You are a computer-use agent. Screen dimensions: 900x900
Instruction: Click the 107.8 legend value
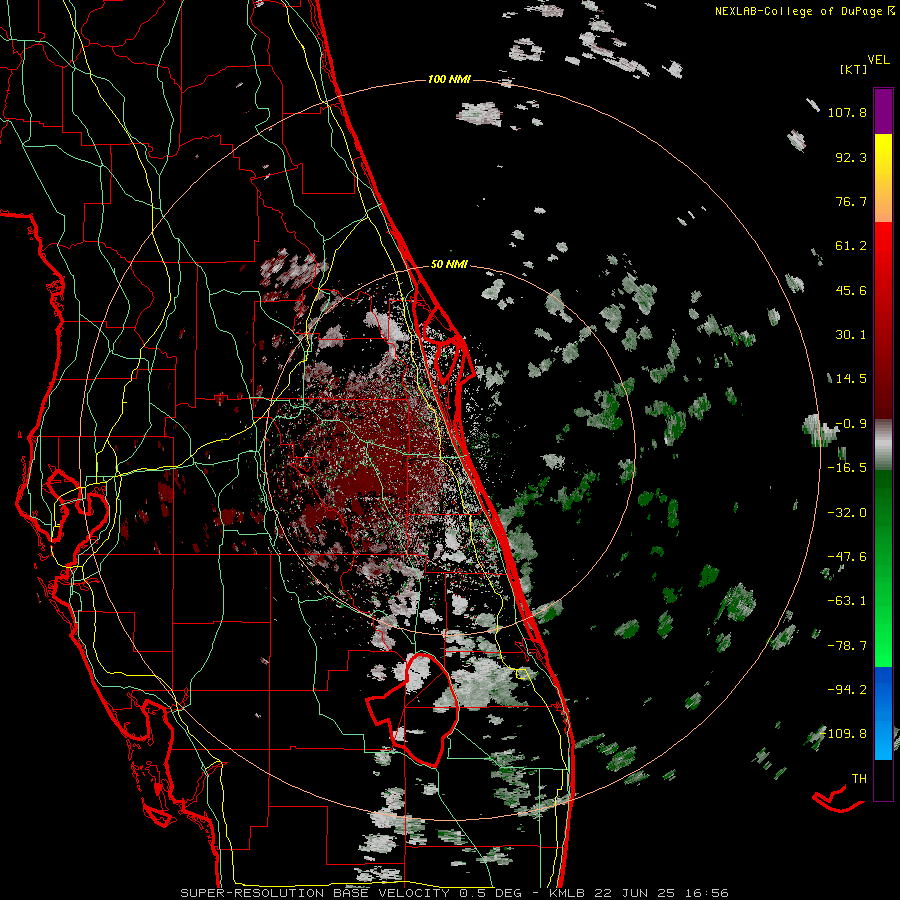tap(847, 112)
